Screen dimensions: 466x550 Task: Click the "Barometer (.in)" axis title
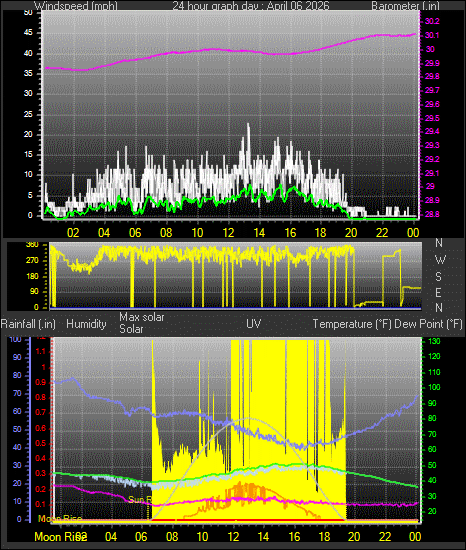pyautogui.click(x=405, y=6)
